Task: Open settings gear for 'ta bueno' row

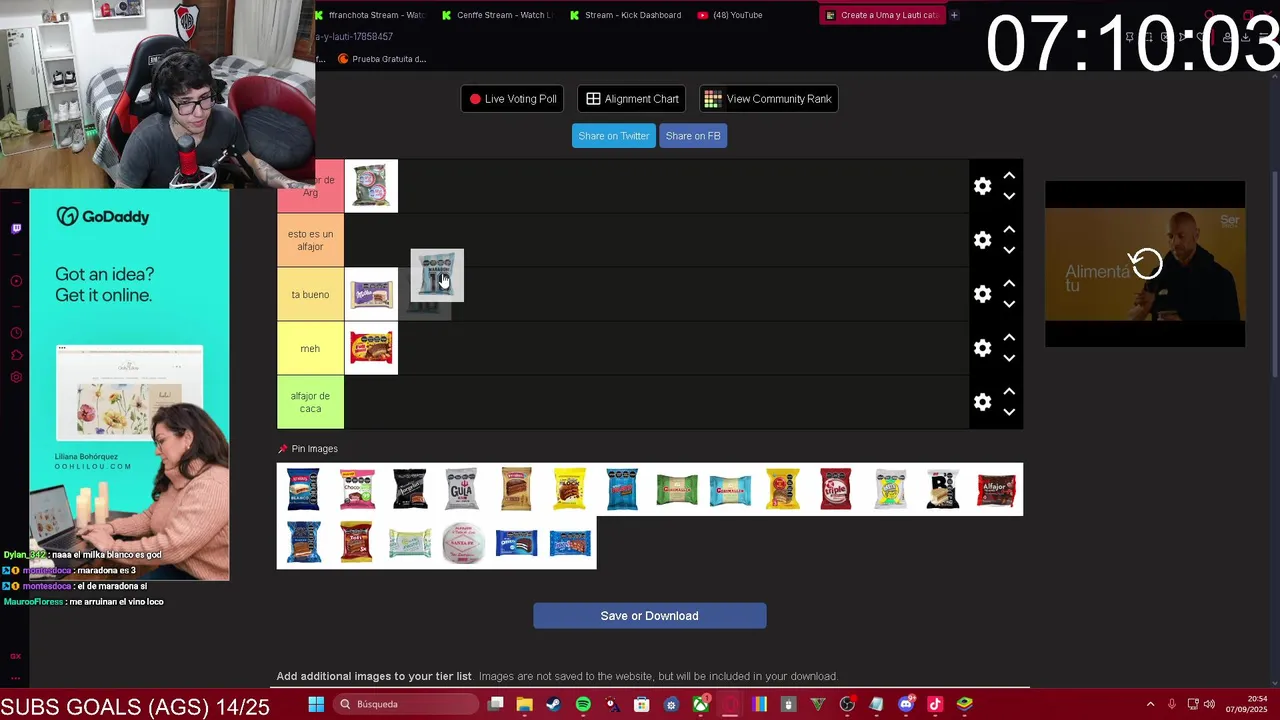Action: pyautogui.click(x=983, y=294)
